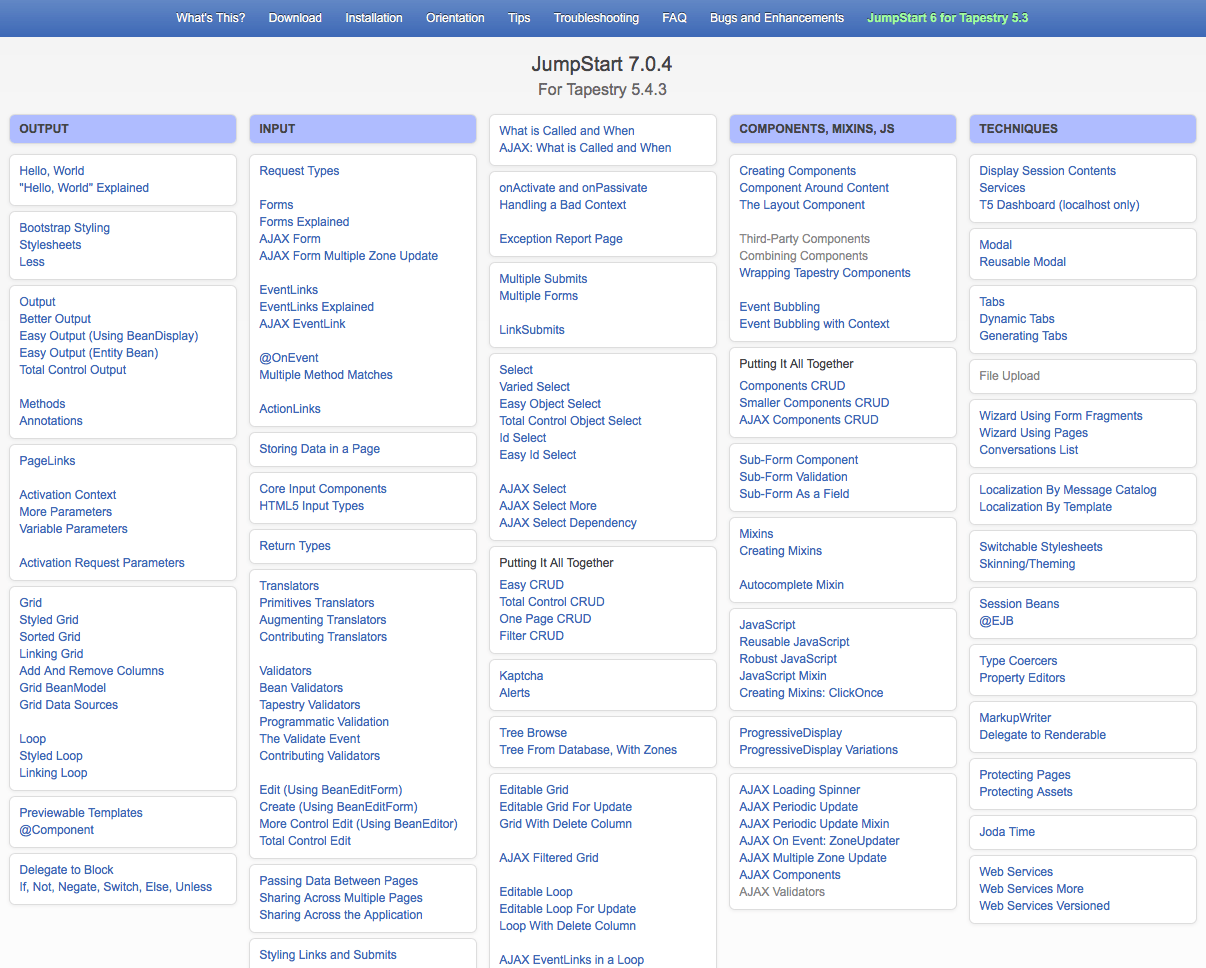The height and width of the screenshot is (968, 1206).
Task: Open the Tips navigation item
Action: pyautogui.click(x=519, y=18)
